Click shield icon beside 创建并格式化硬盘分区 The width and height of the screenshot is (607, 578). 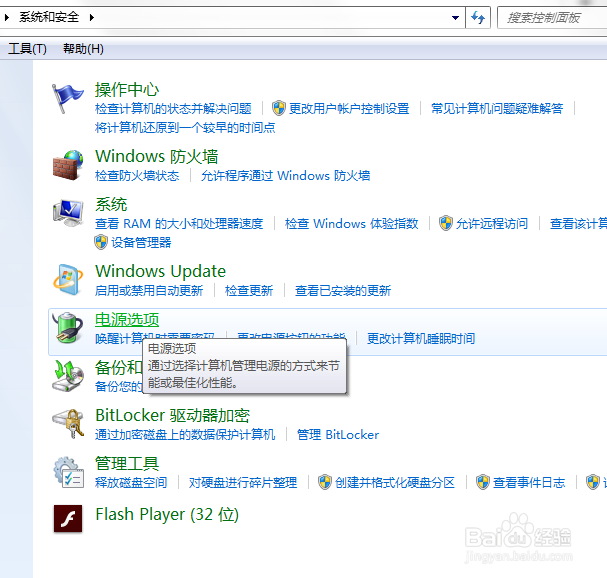pos(325,482)
